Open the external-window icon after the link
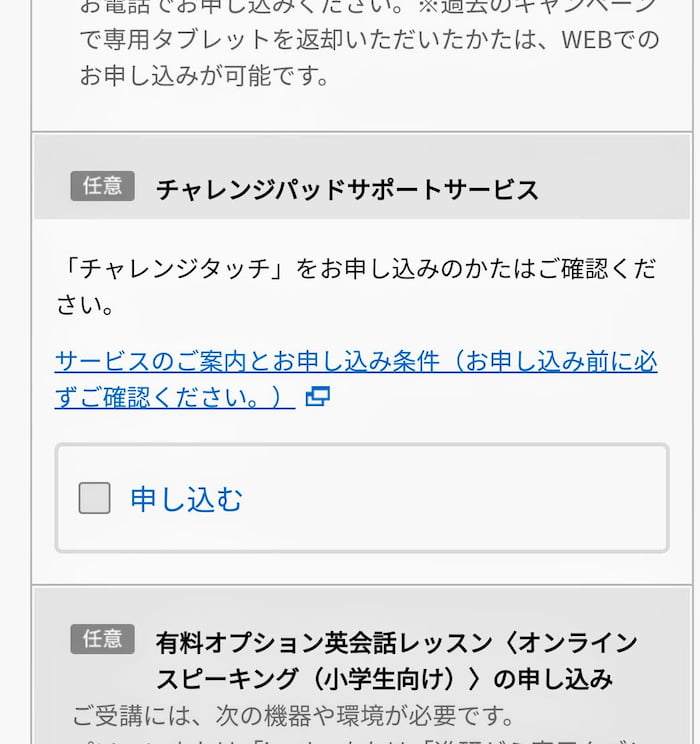The image size is (700, 744). point(317,396)
